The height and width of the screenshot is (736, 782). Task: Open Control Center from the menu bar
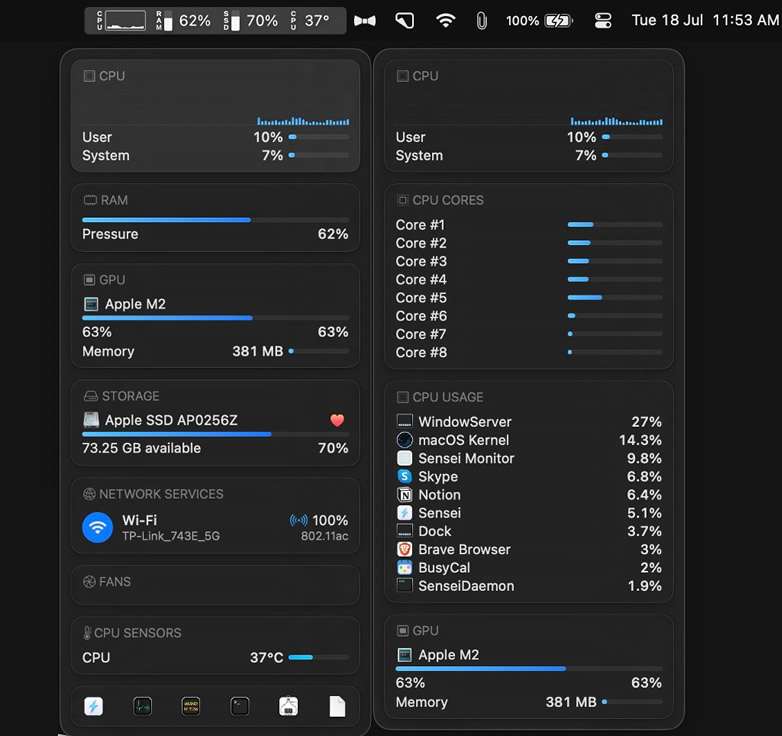[x=603, y=20]
